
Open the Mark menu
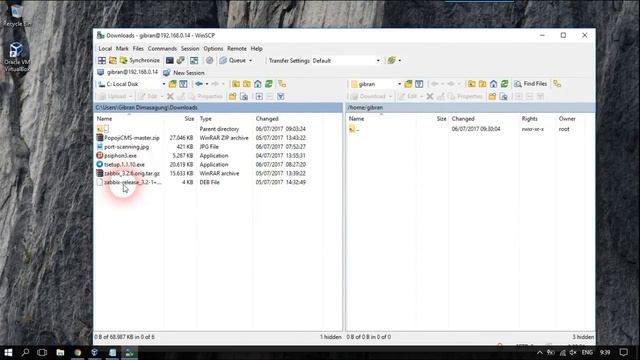coord(122,49)
